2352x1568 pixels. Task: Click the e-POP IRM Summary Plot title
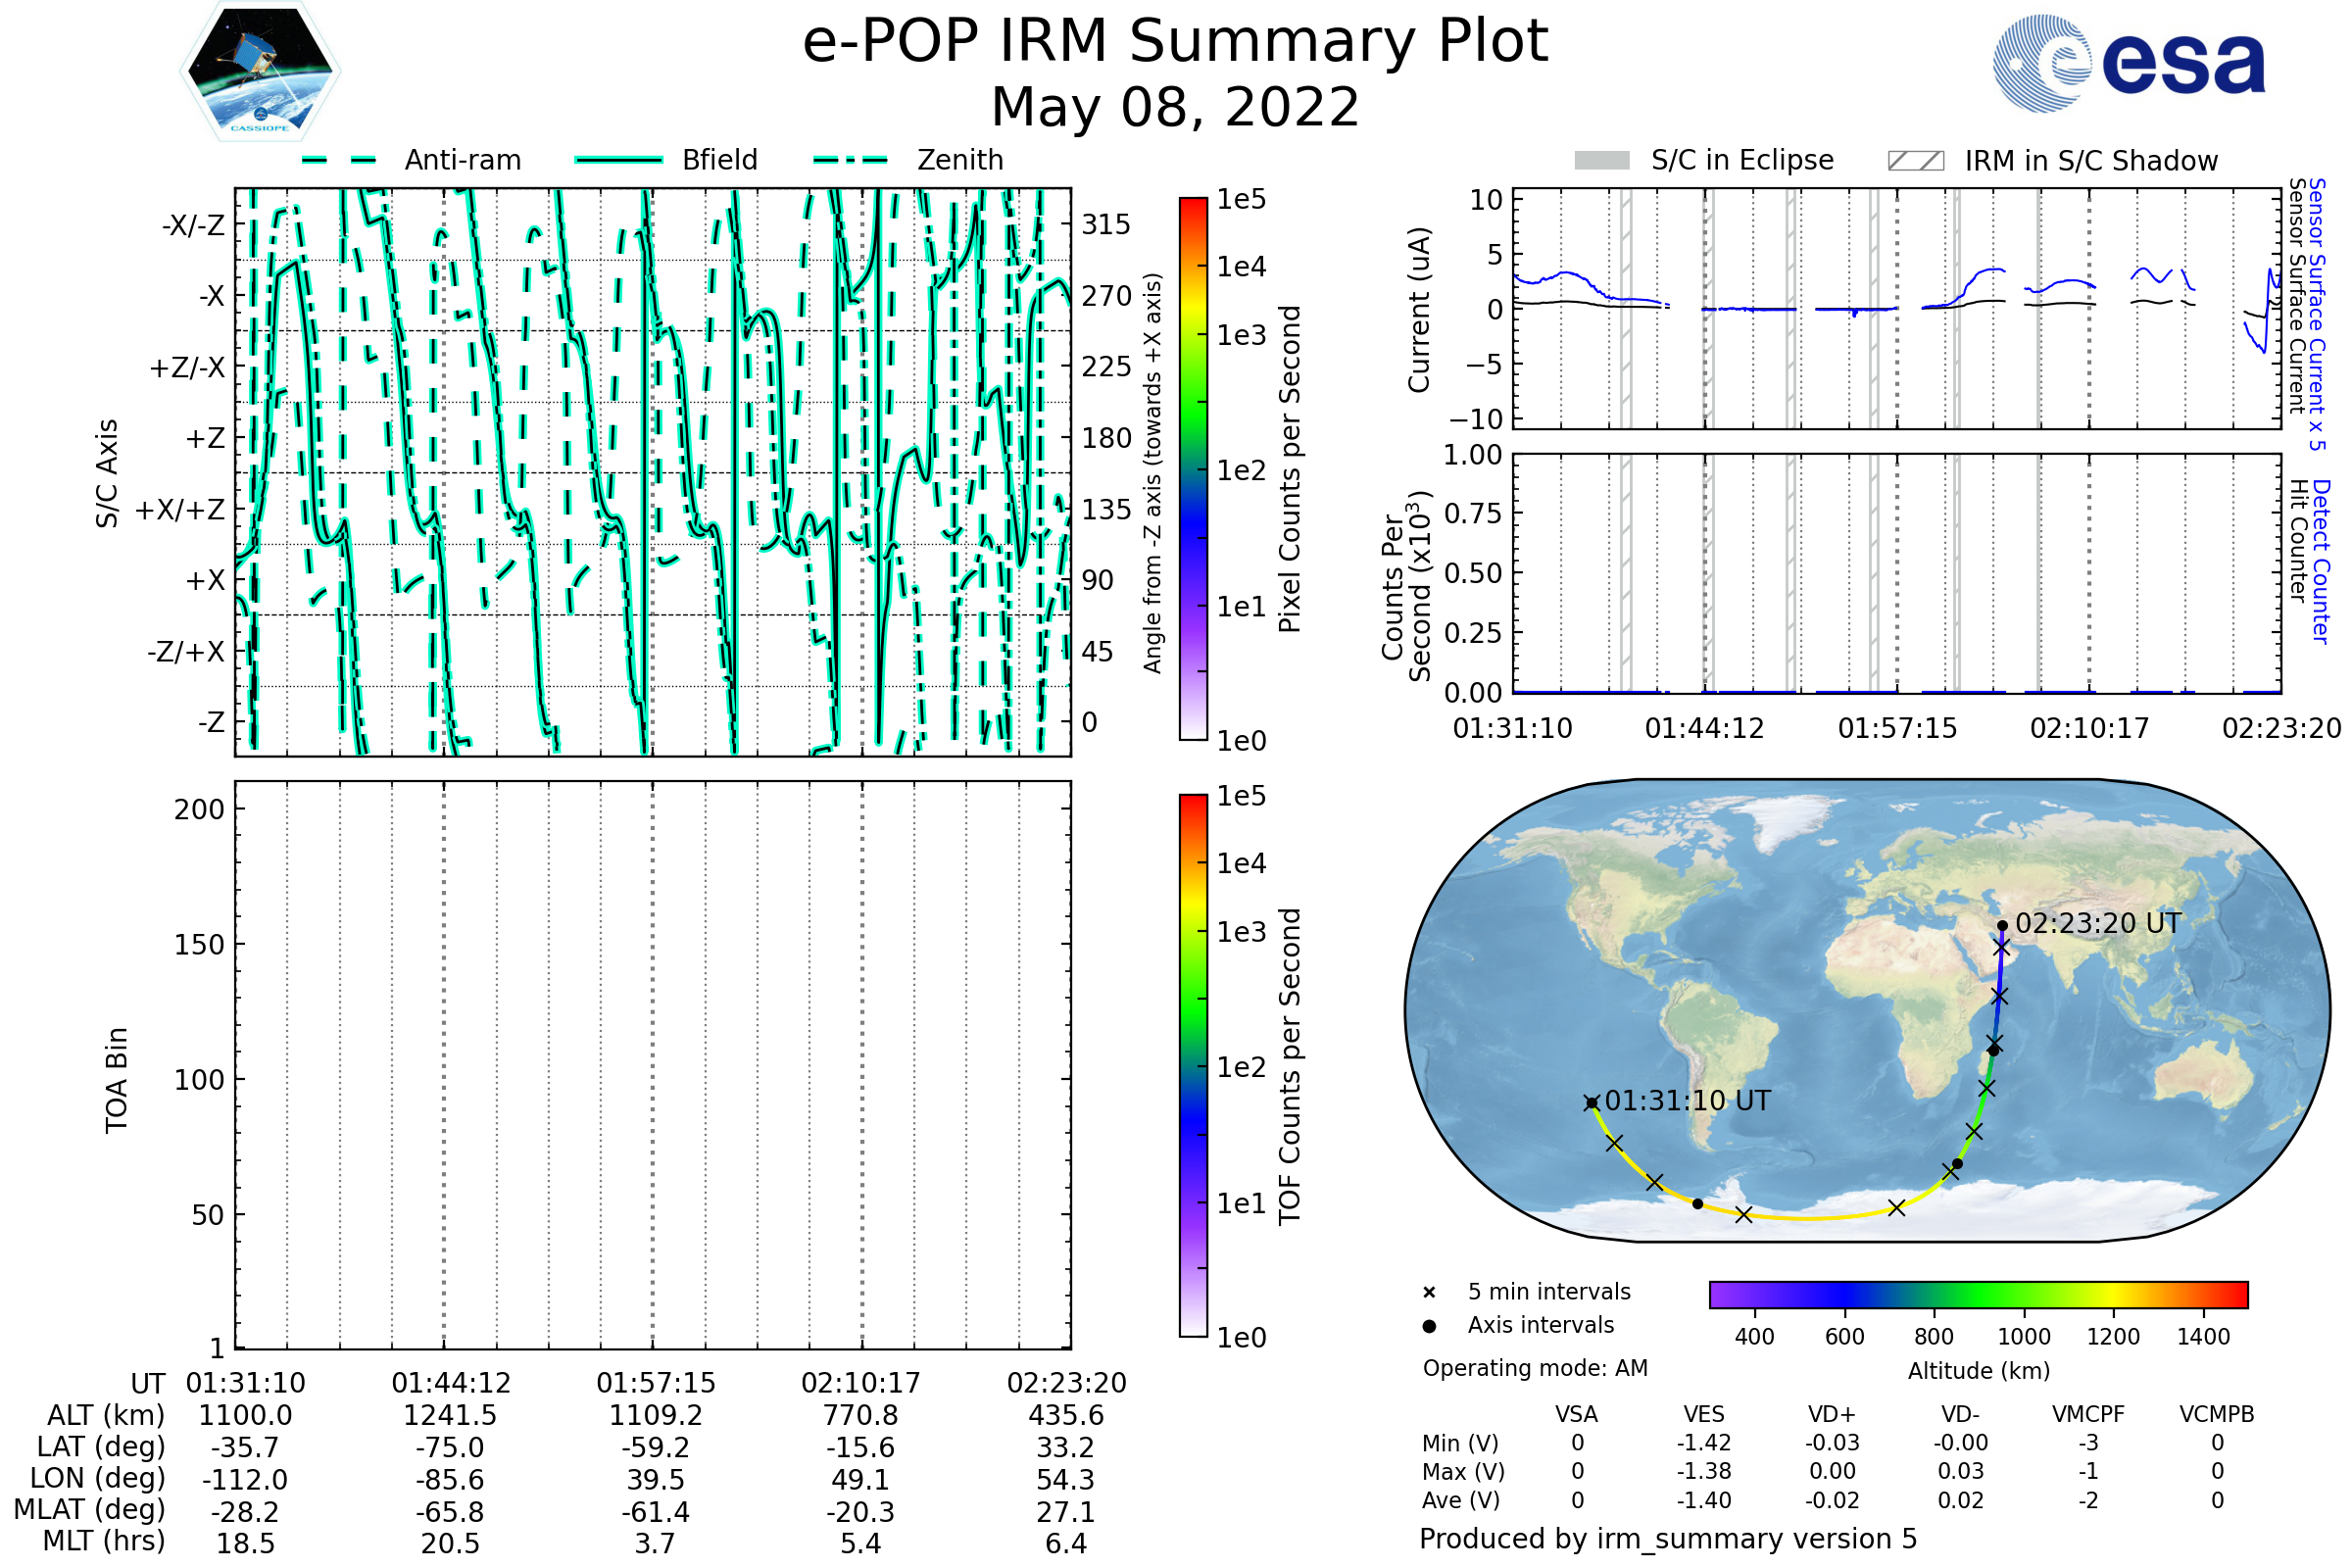[1175, 42]
